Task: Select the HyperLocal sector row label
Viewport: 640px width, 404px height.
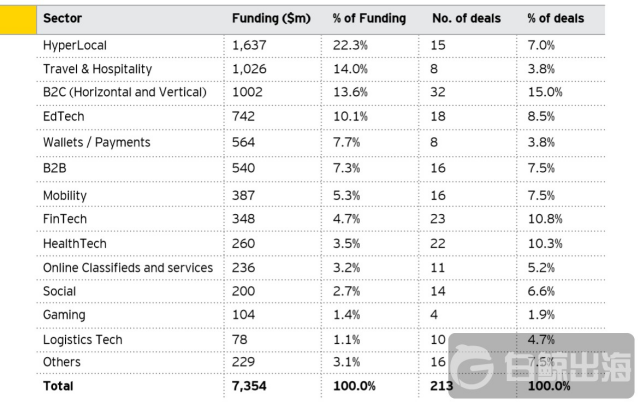Action: point(75,47)
